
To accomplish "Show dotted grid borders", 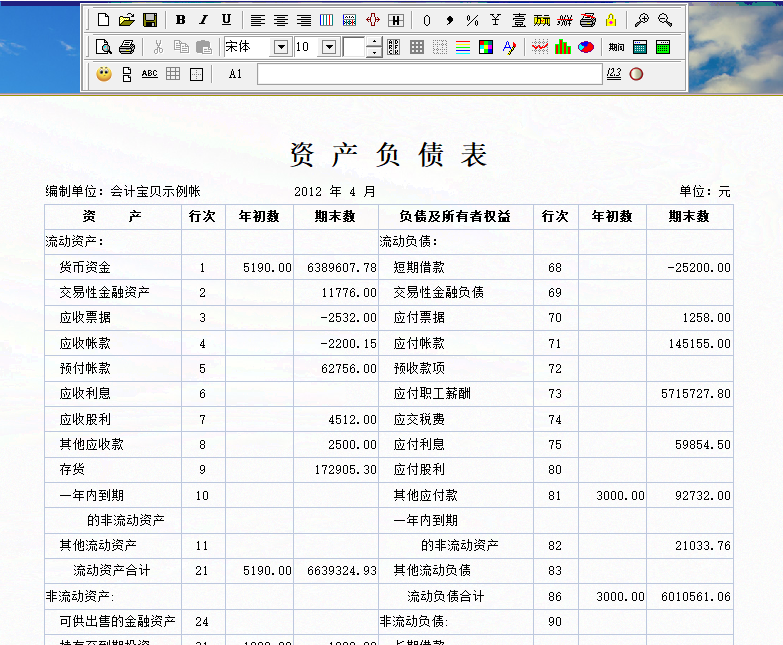I will click(x=439, y=47).
